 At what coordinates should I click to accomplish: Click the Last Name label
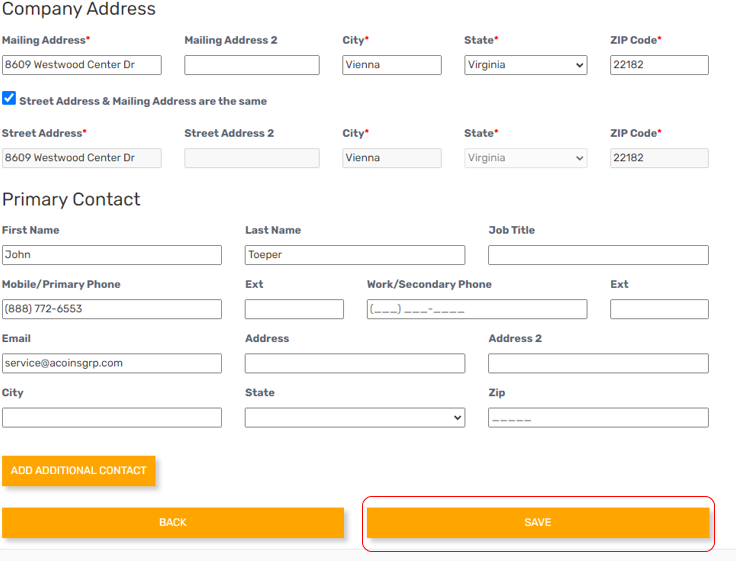pyautogui.click(x=273, y=230)
